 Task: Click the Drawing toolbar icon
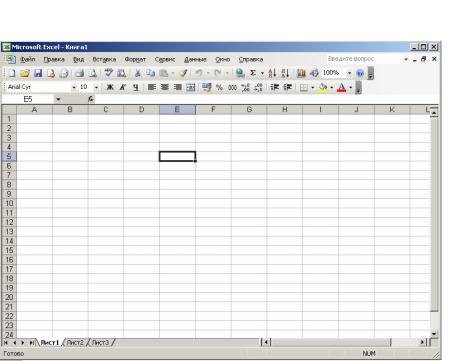(x=314, y=73)
